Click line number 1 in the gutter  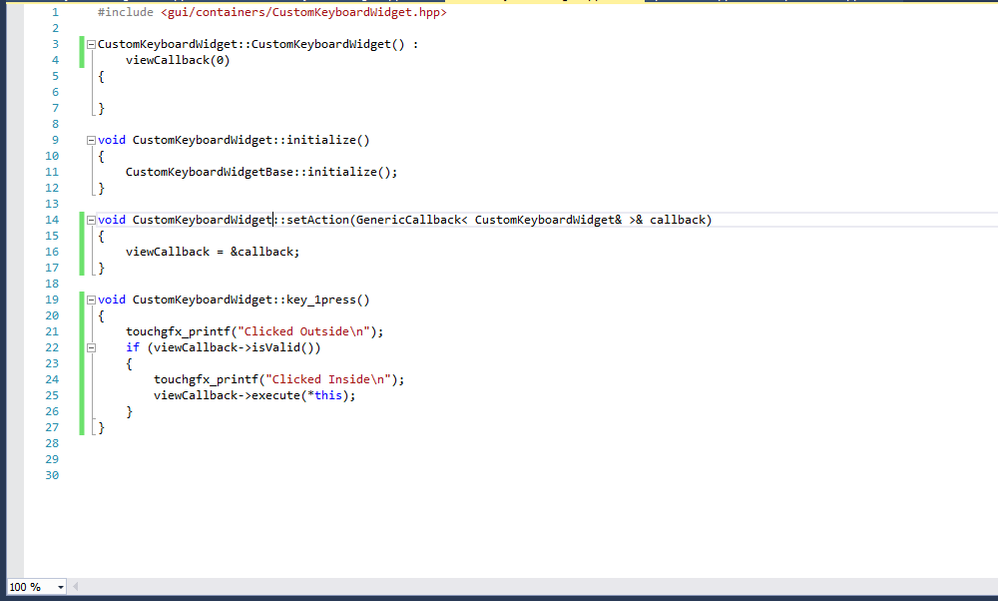(x=55, y=12)
